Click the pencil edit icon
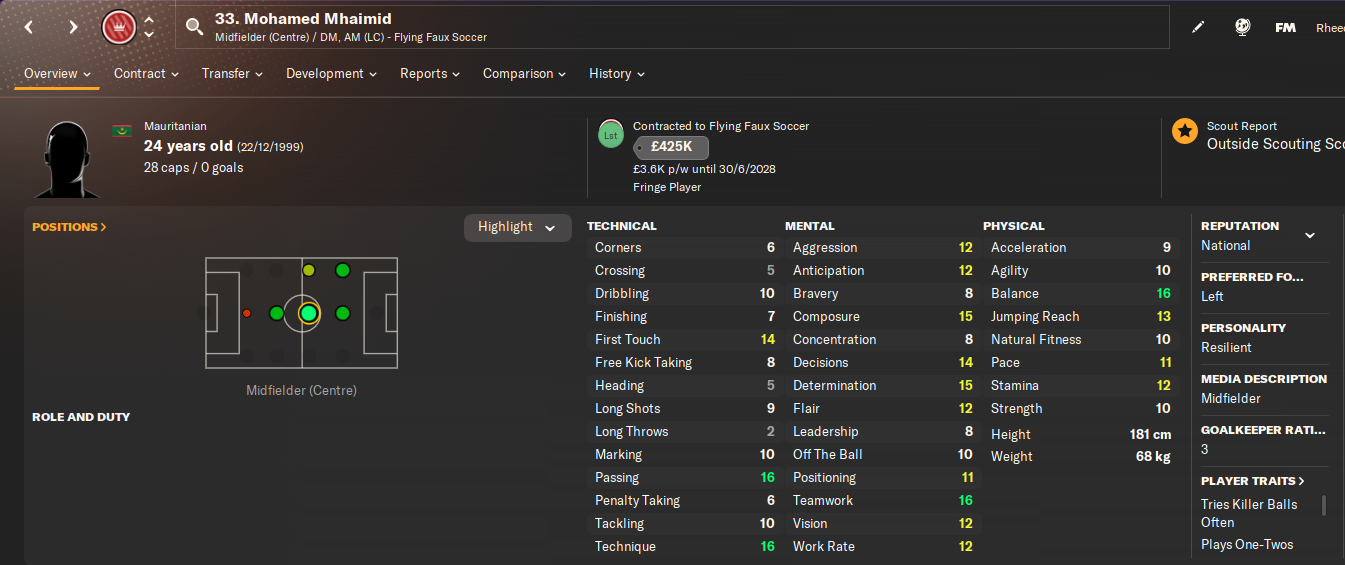This screenshot has width=1345, height=565. 1198,27
